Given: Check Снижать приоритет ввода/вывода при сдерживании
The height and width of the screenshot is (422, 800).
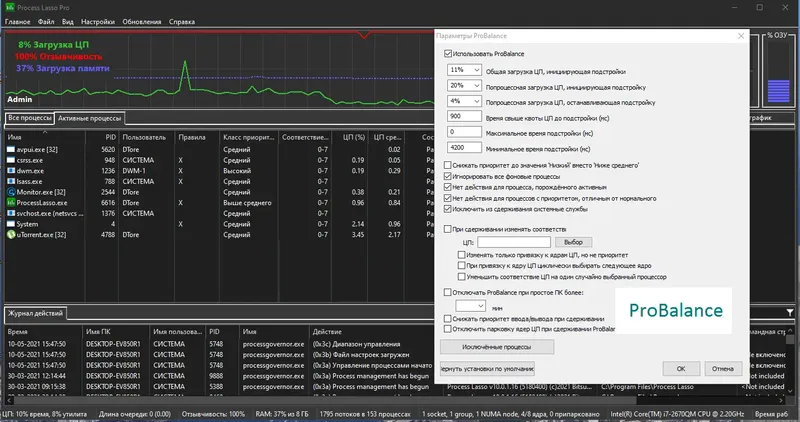Looking at the screenshot, I should coord(447,318).
